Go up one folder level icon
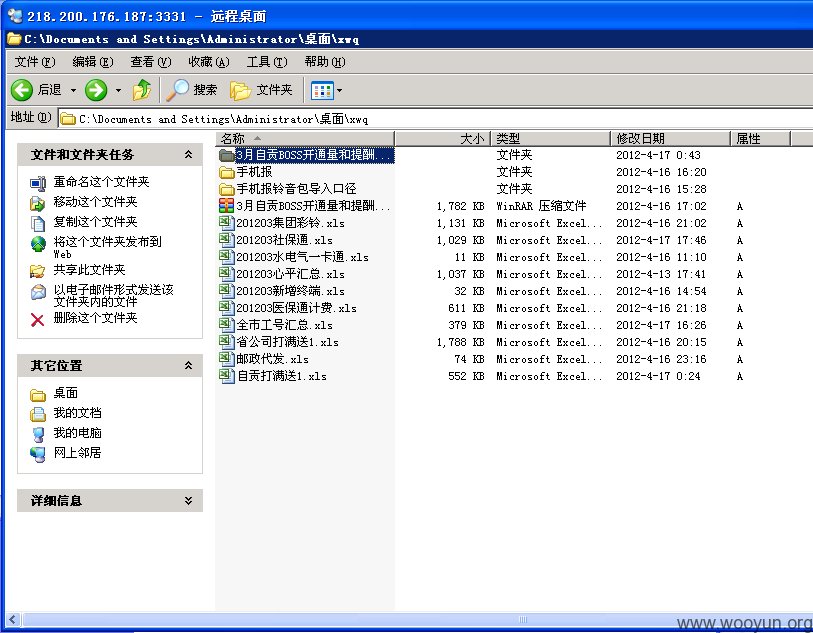Viewport: 813px width, 633px height. pos(142,90)
